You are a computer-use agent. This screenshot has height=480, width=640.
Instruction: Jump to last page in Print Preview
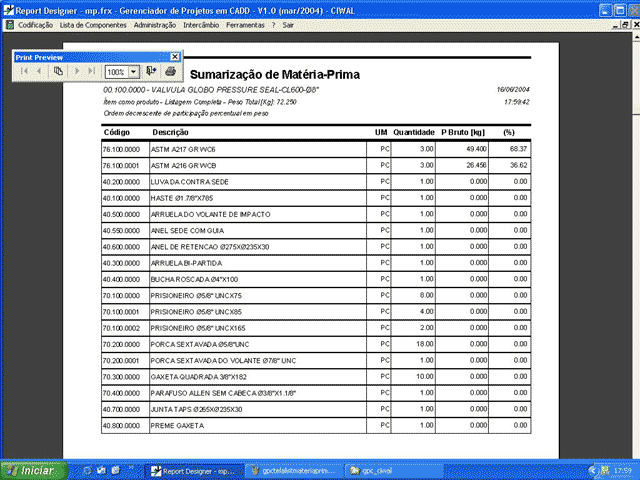pyautogui.click(x=92, y=72)
